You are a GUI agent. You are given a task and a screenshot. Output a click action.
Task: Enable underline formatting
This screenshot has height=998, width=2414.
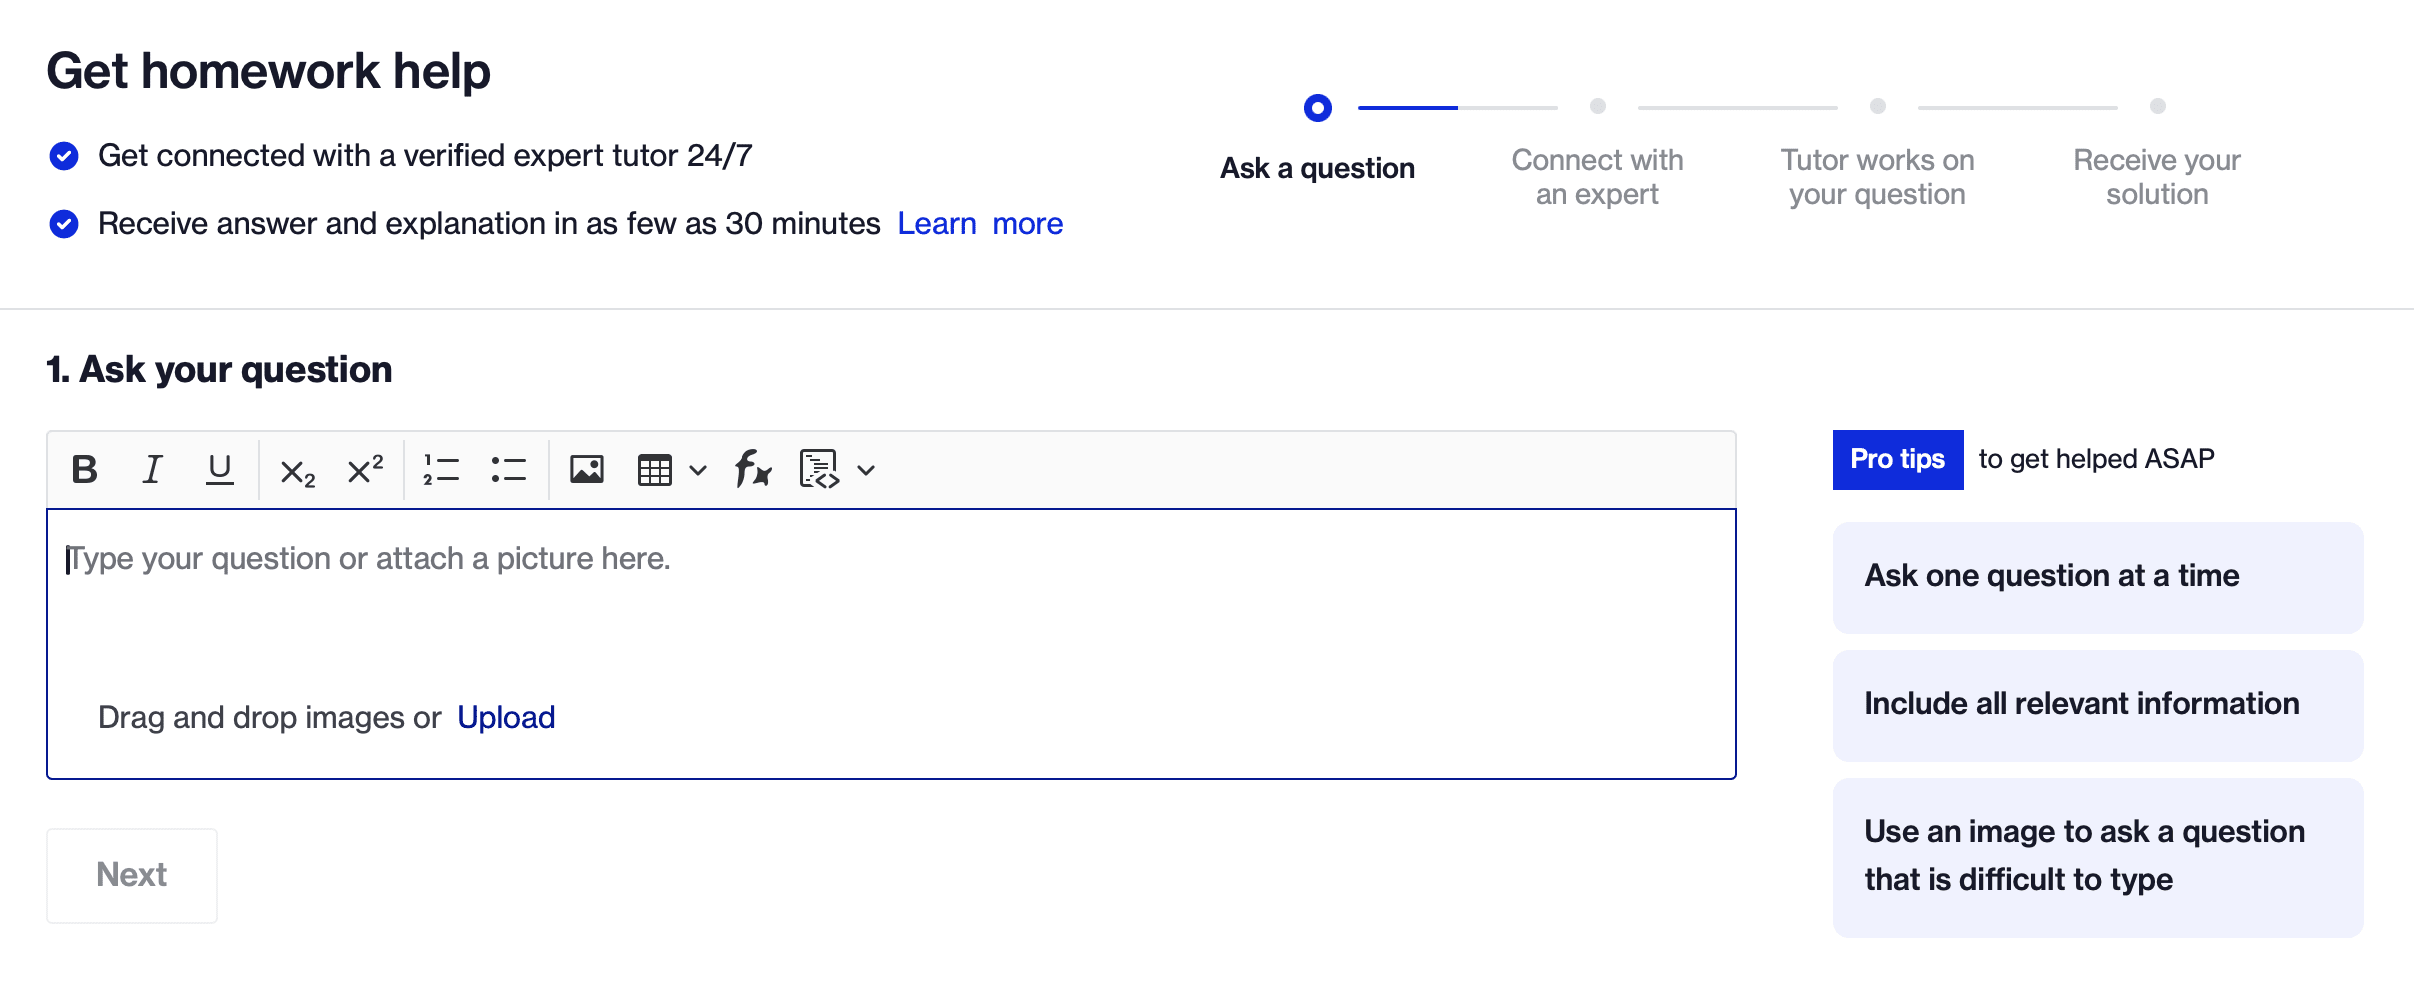coord(219,469)
